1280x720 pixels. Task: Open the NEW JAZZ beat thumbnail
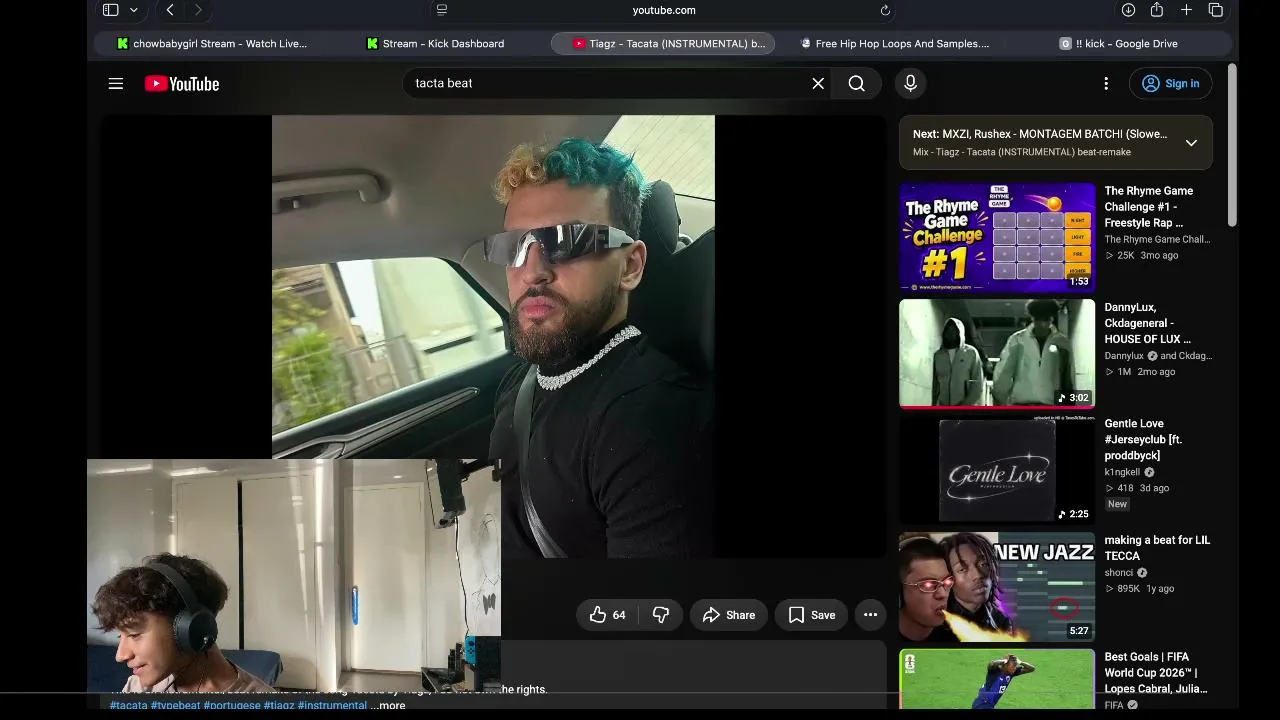(997, 586)
